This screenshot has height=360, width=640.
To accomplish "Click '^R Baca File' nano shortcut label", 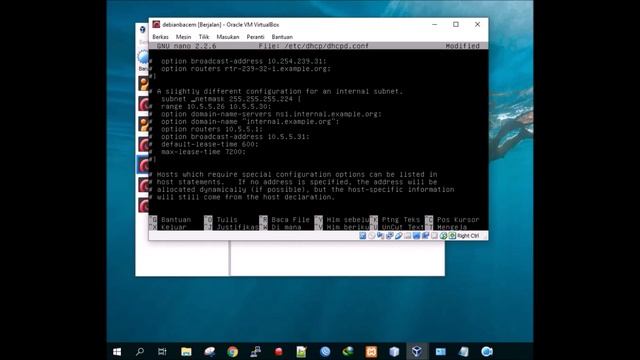I will tap(284, 220).
